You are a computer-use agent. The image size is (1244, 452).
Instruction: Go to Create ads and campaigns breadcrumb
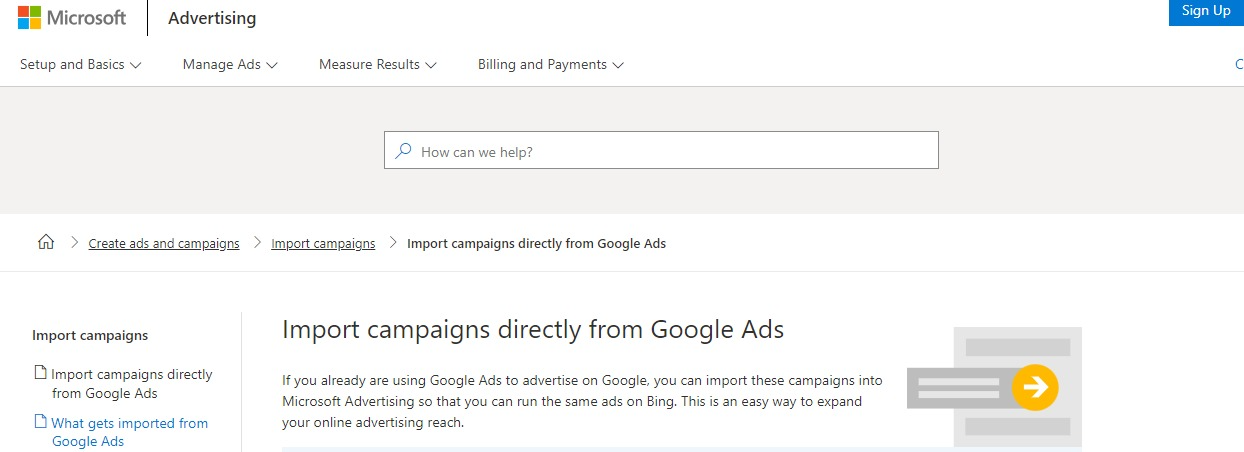[164, 244]
